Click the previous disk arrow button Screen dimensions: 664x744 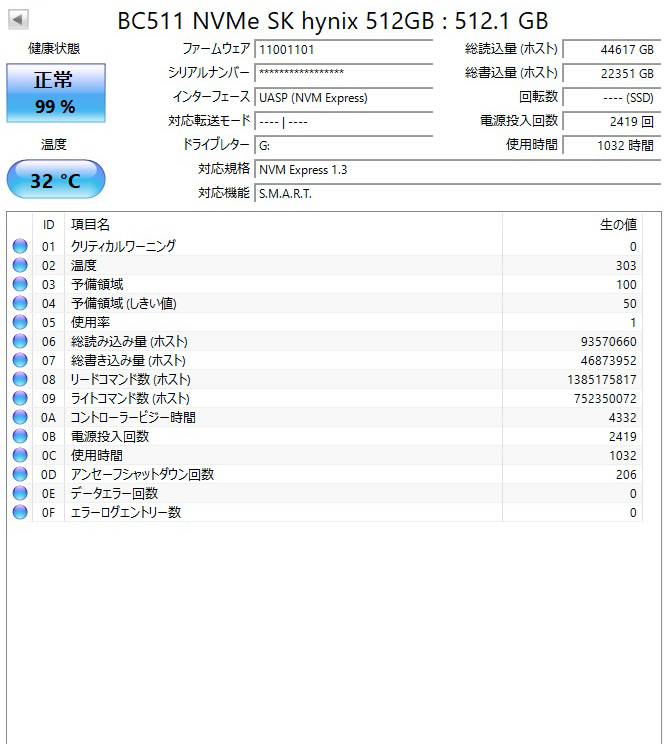pyautogui.click(x=19, y=20)
